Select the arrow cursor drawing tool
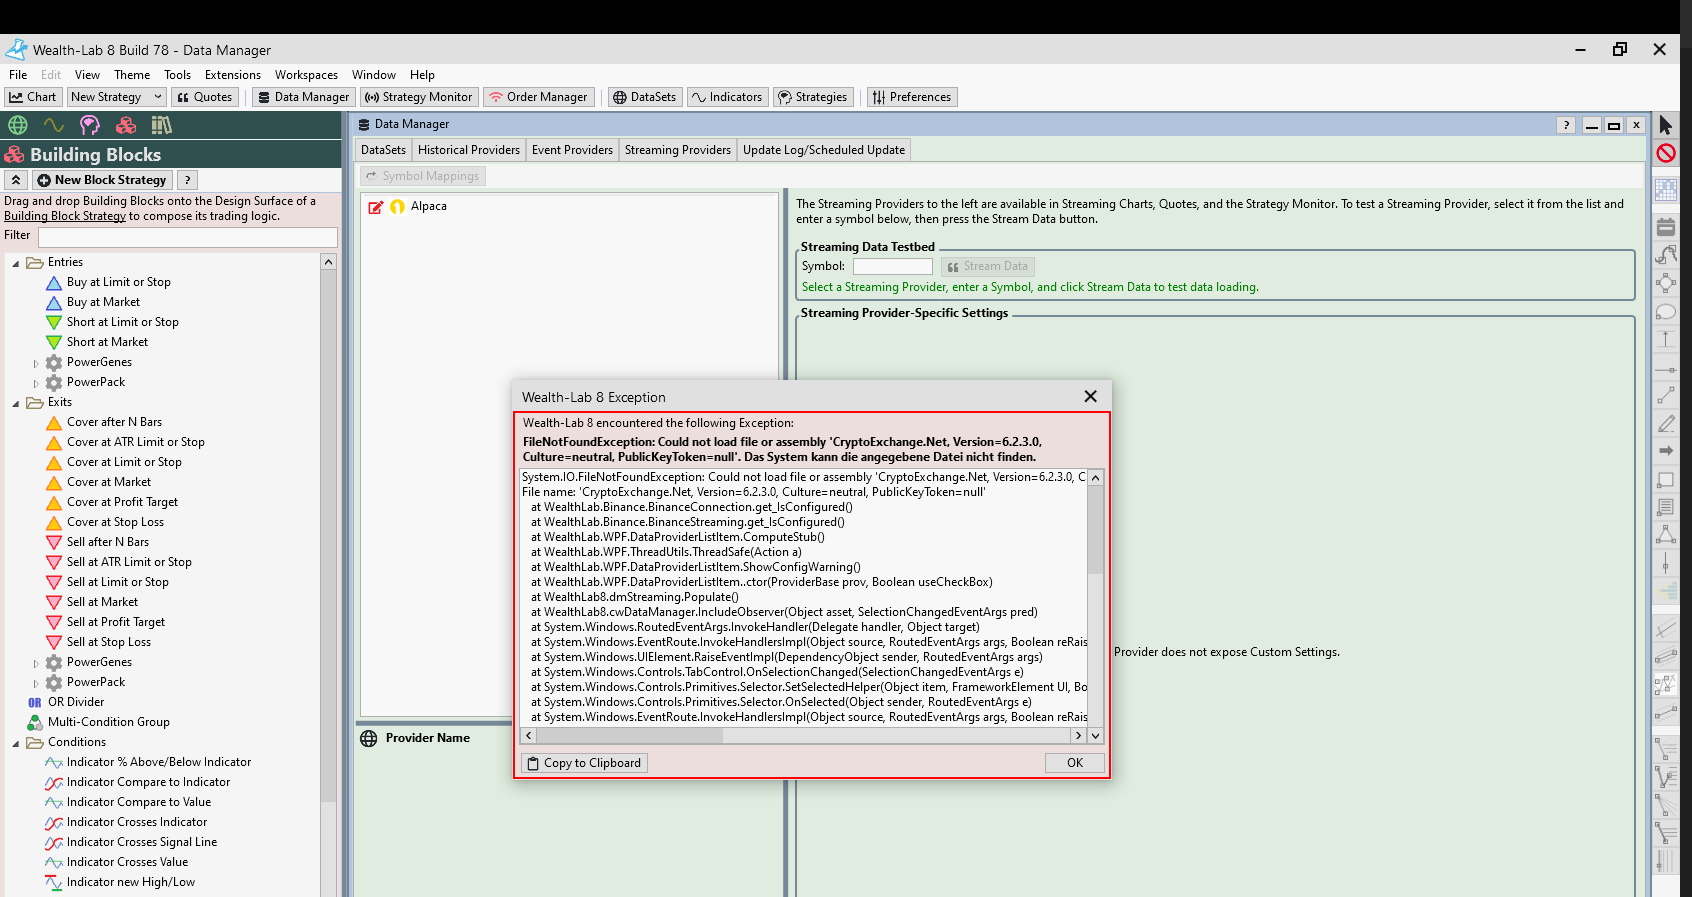Viewport: 1692px width, 897px height. (x=1666, y=125)
